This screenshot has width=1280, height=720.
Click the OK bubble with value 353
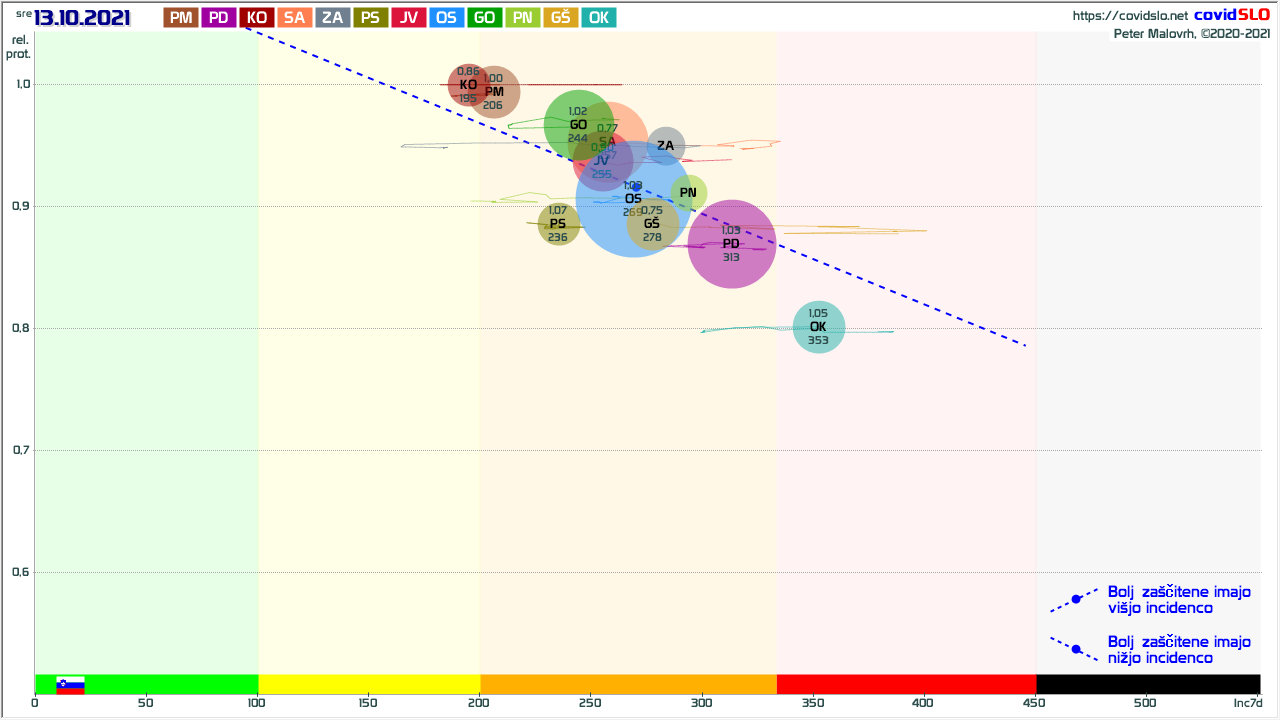[818, 327]
